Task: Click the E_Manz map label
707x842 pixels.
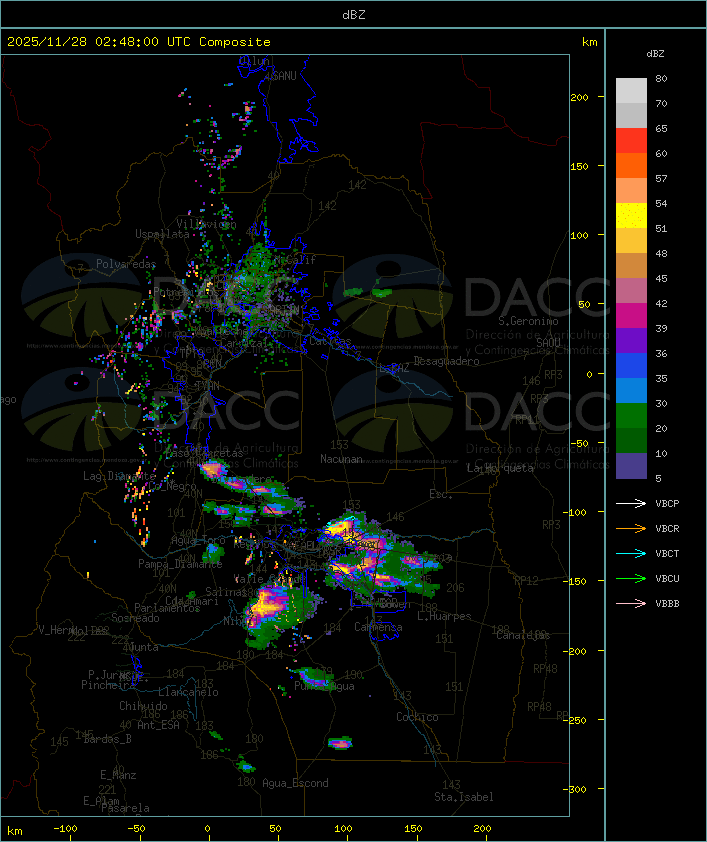Action: (118, 775)
